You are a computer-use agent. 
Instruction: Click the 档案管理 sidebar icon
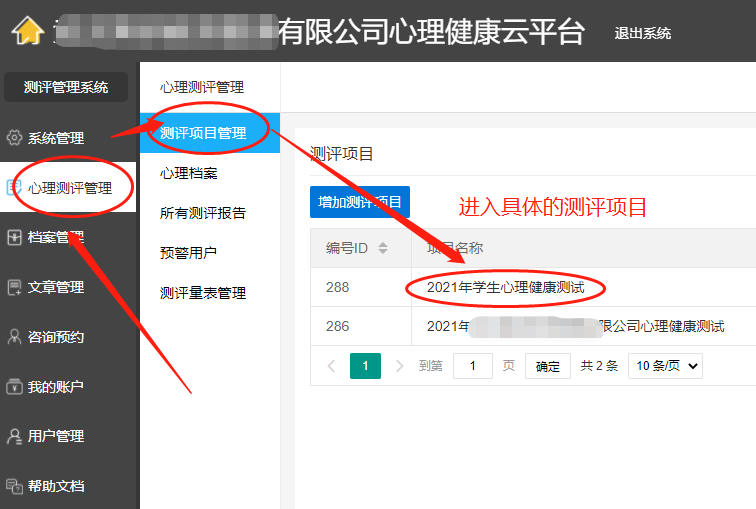(x=14, y=237)
